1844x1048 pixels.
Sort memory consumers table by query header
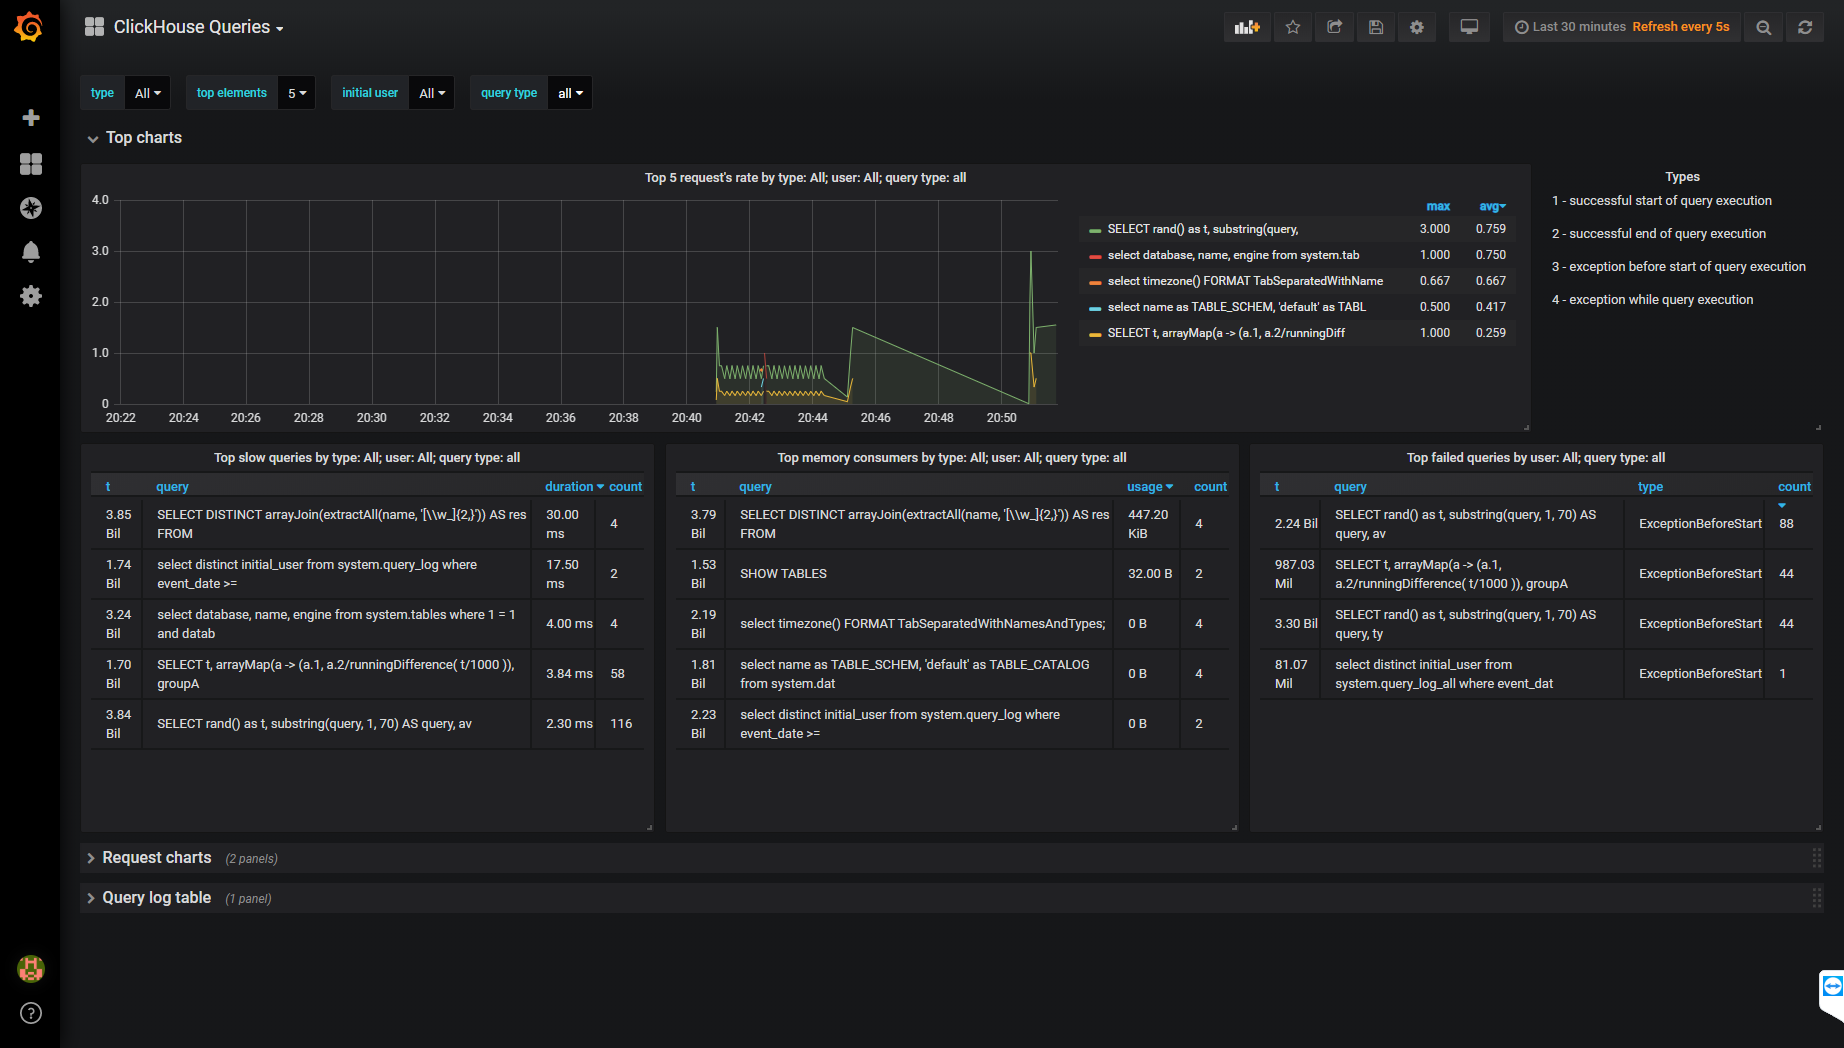755,487
